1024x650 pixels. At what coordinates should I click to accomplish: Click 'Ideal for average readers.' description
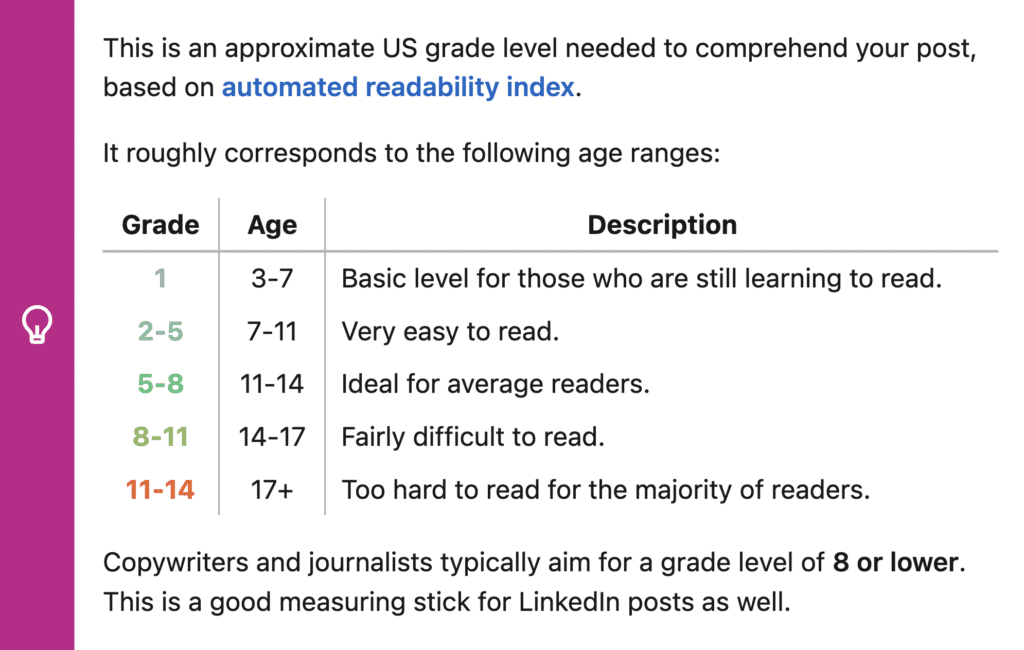pos(495,384)
